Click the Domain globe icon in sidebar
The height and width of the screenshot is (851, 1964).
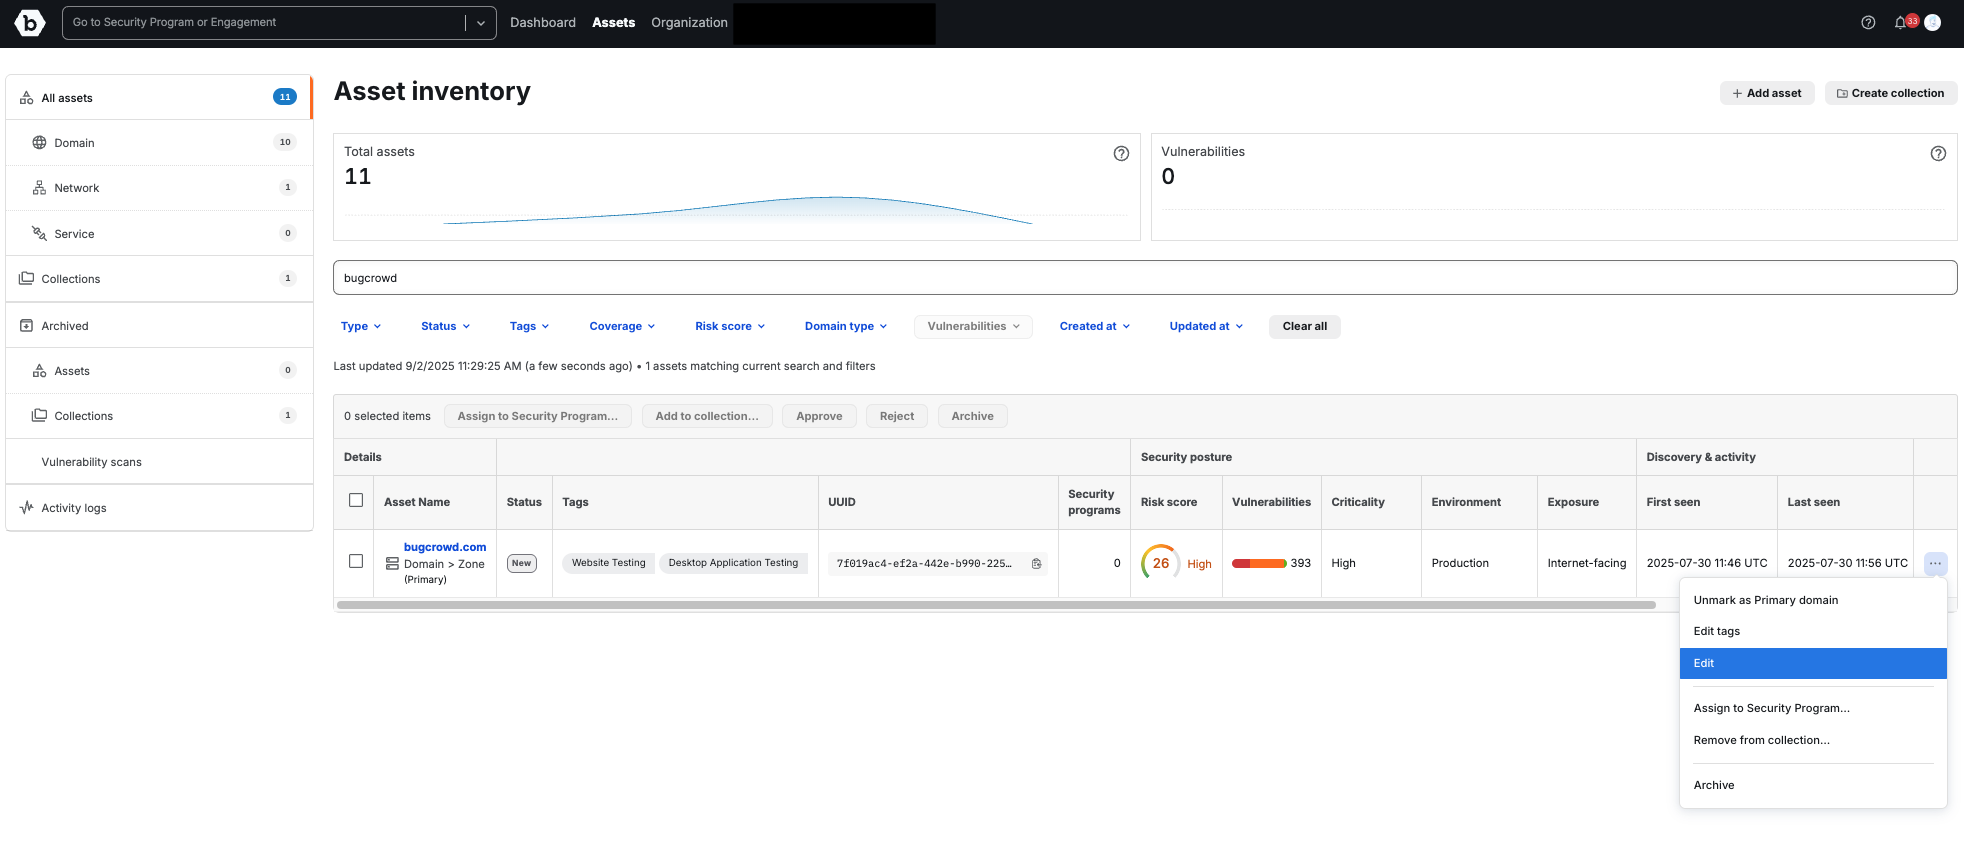(39, 143)
